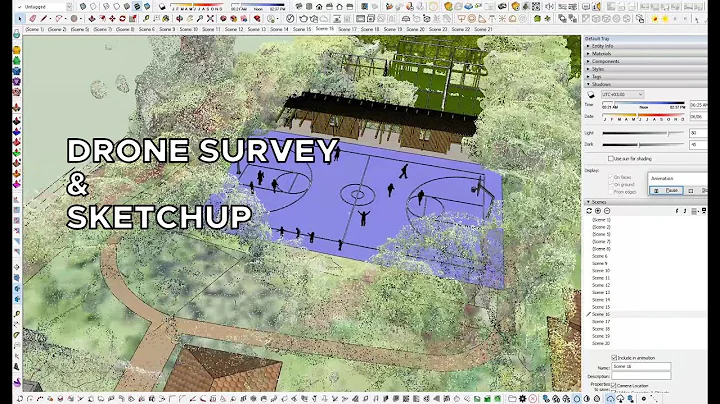Toggle From edges display checkbox
The height and width of the screenshot is (404, 720).
611,191
